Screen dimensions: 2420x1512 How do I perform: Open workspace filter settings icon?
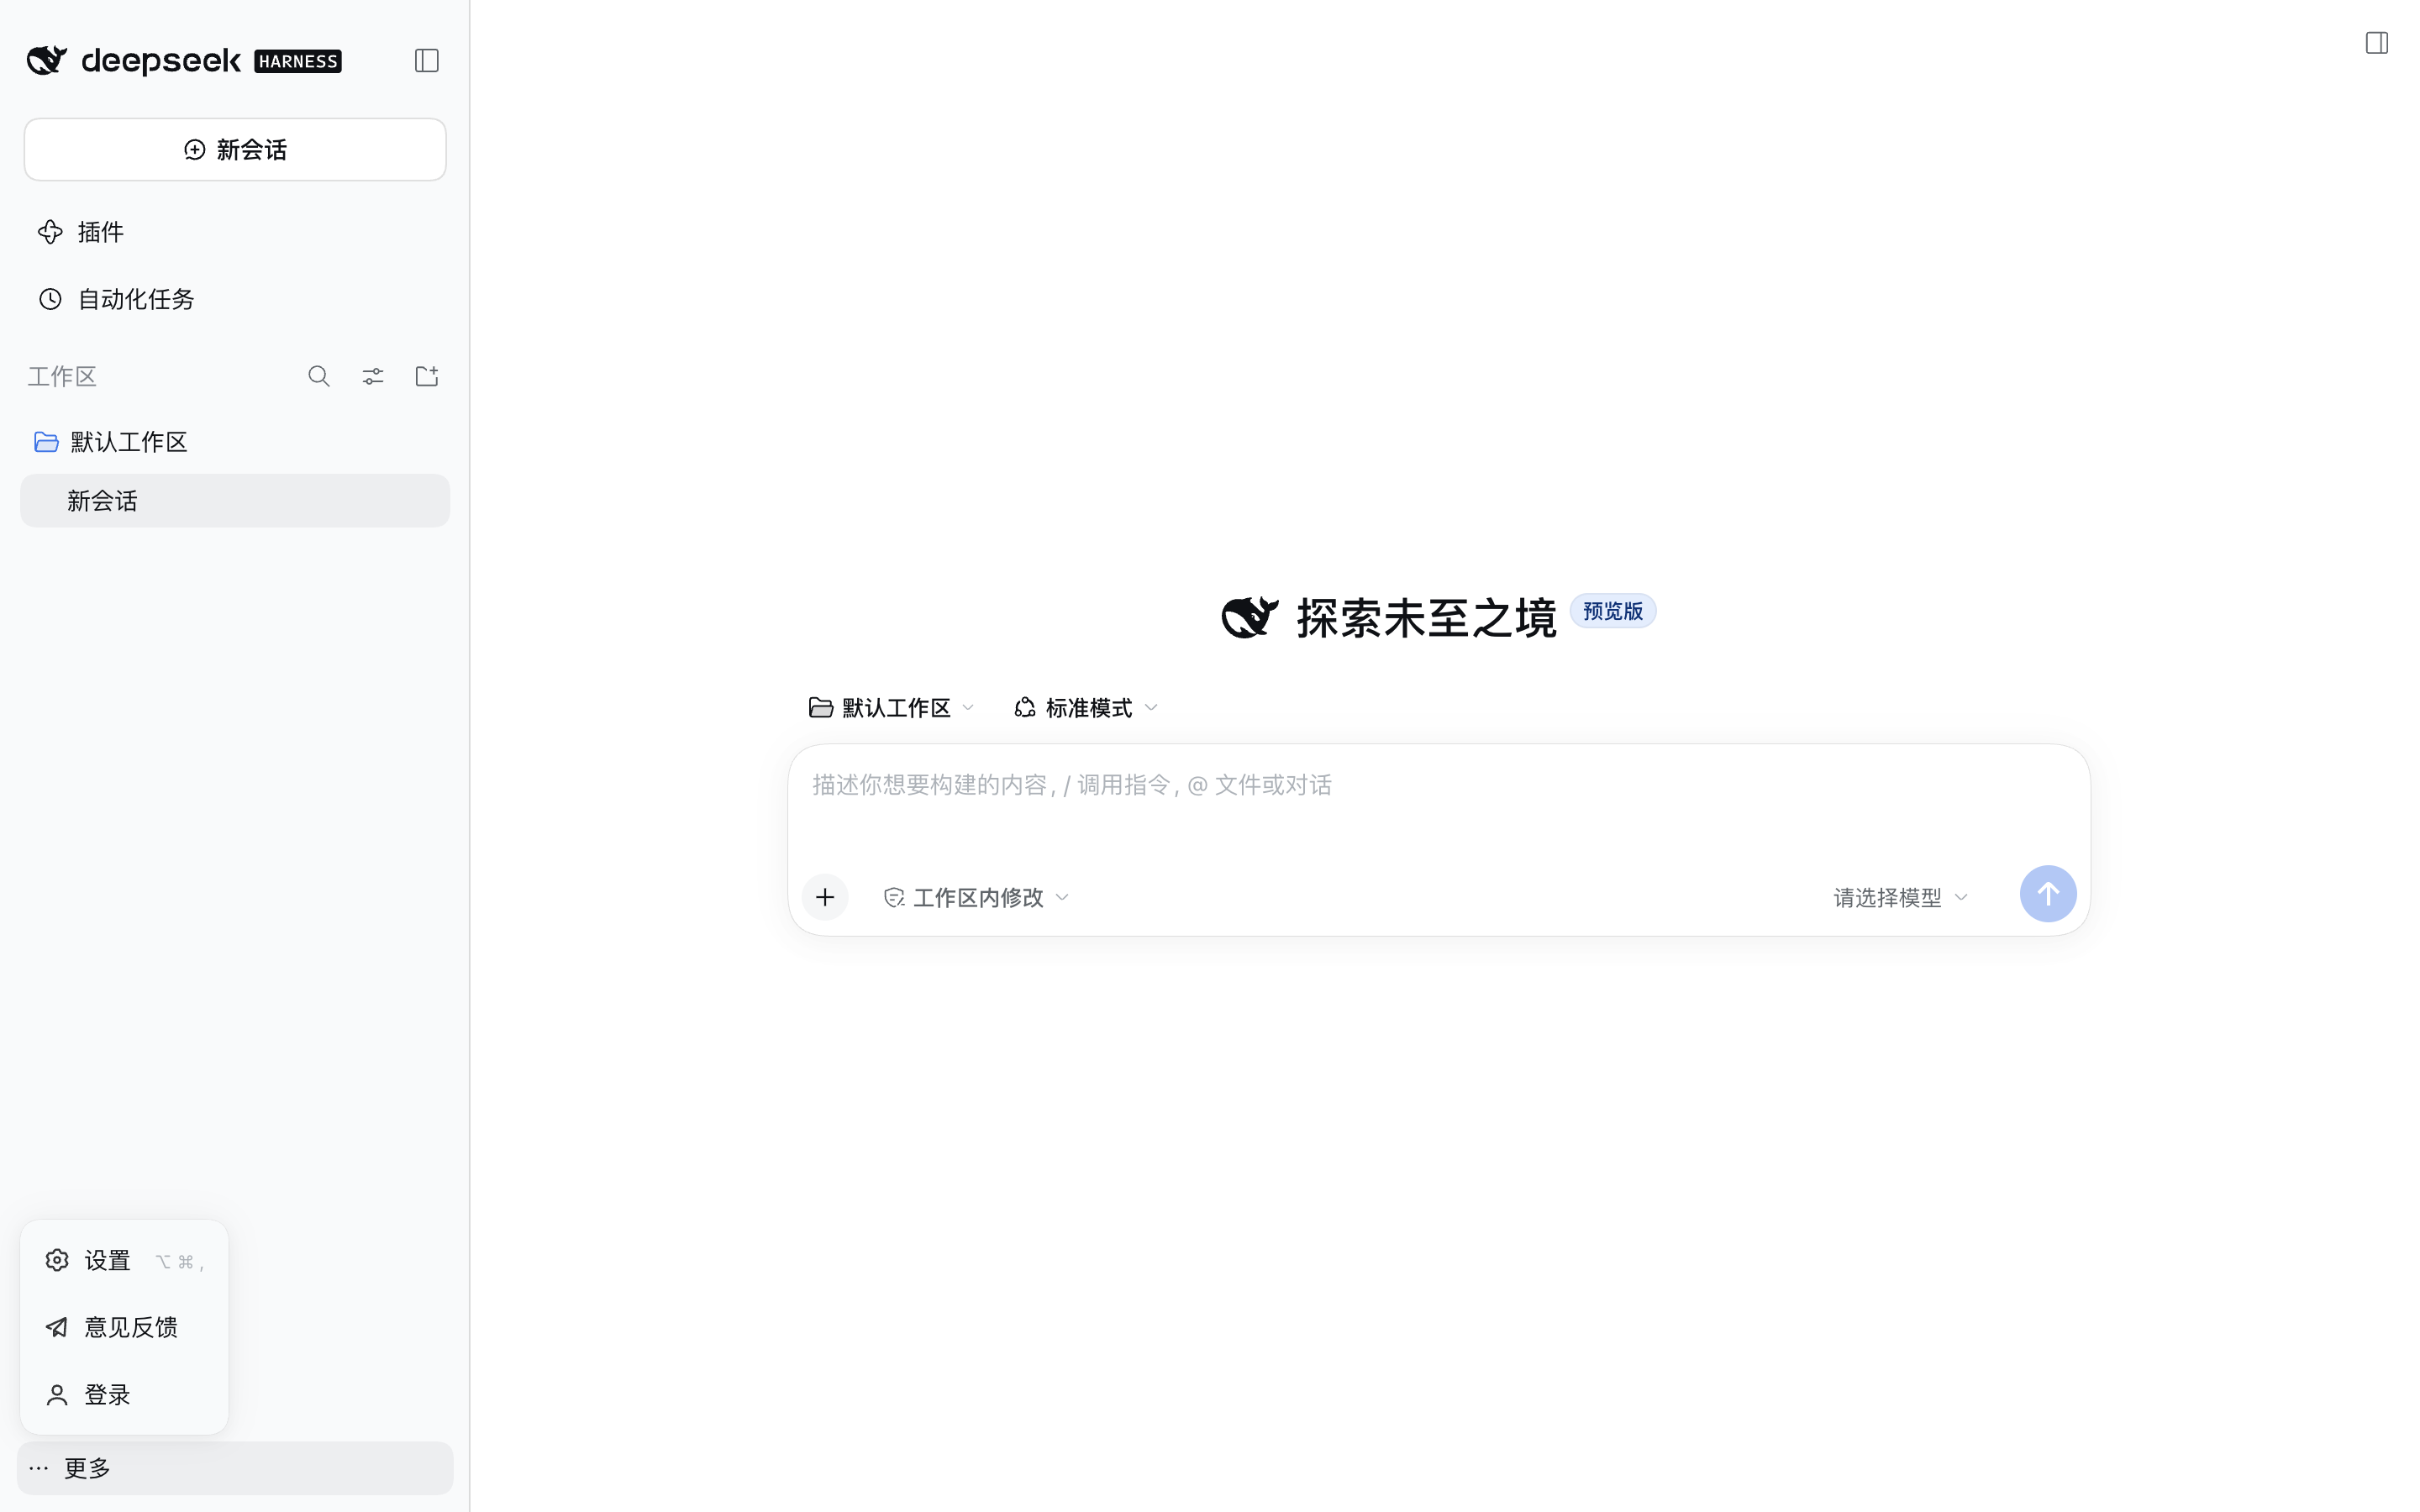coord(373,376)
